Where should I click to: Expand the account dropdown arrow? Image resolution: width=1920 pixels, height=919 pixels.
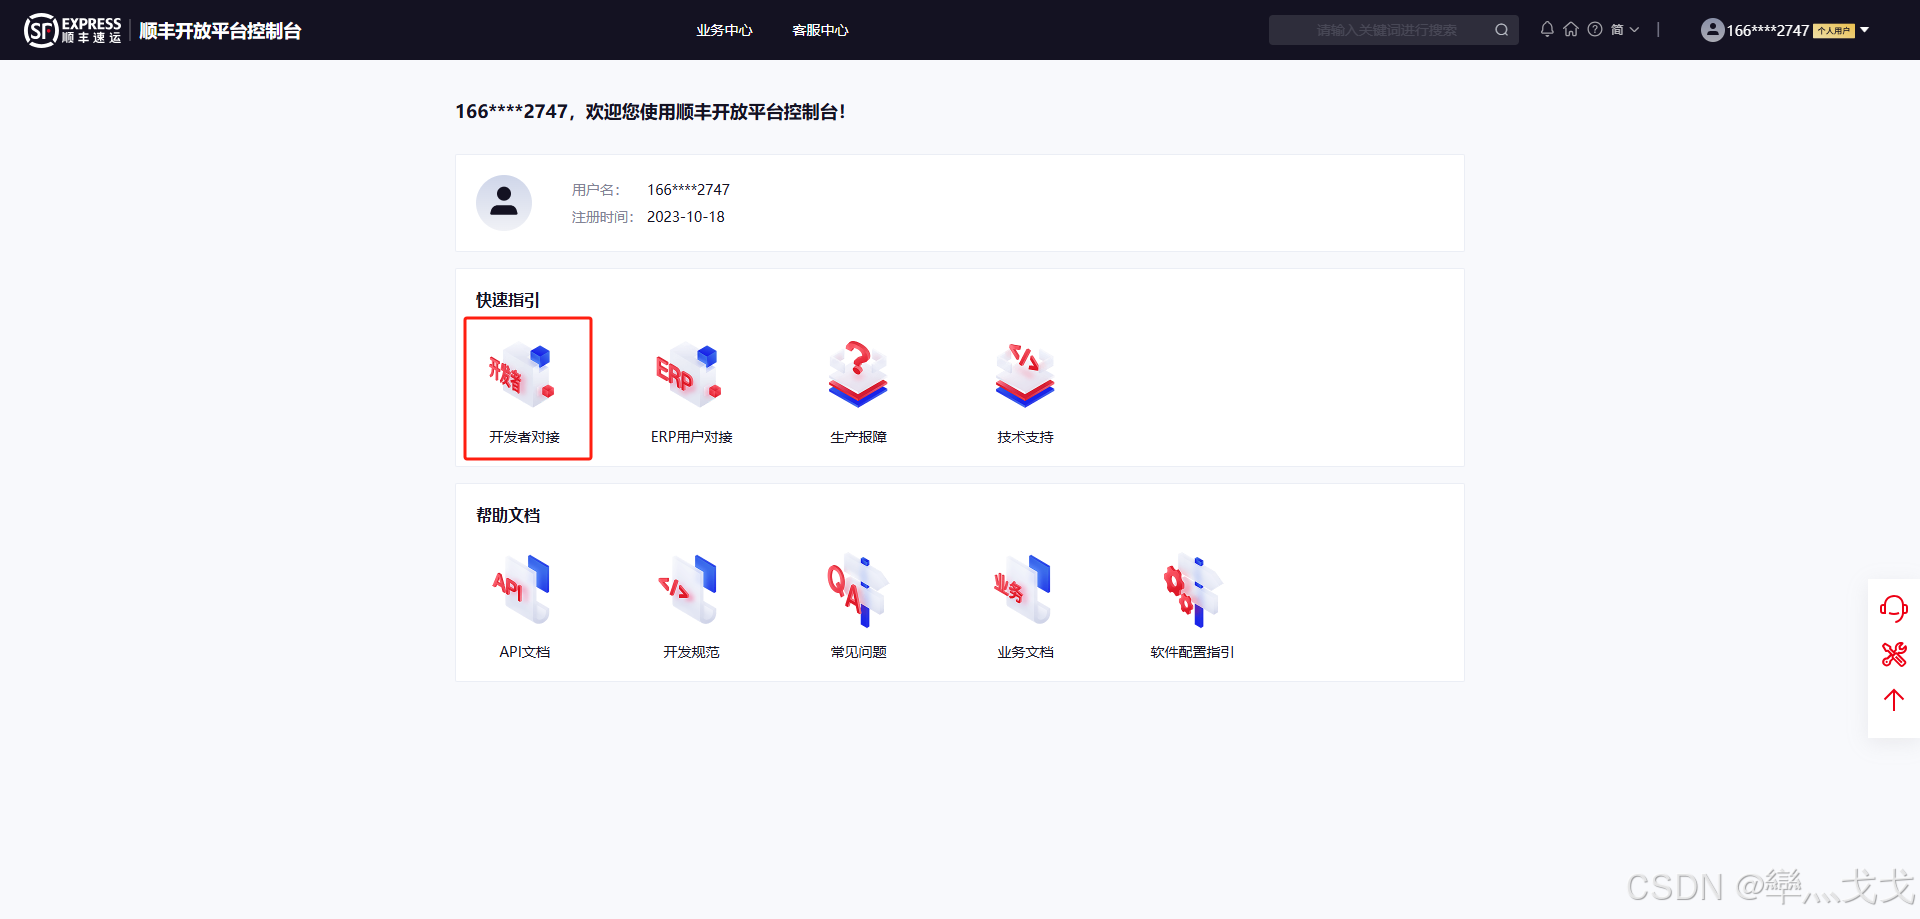(1864, 30)
